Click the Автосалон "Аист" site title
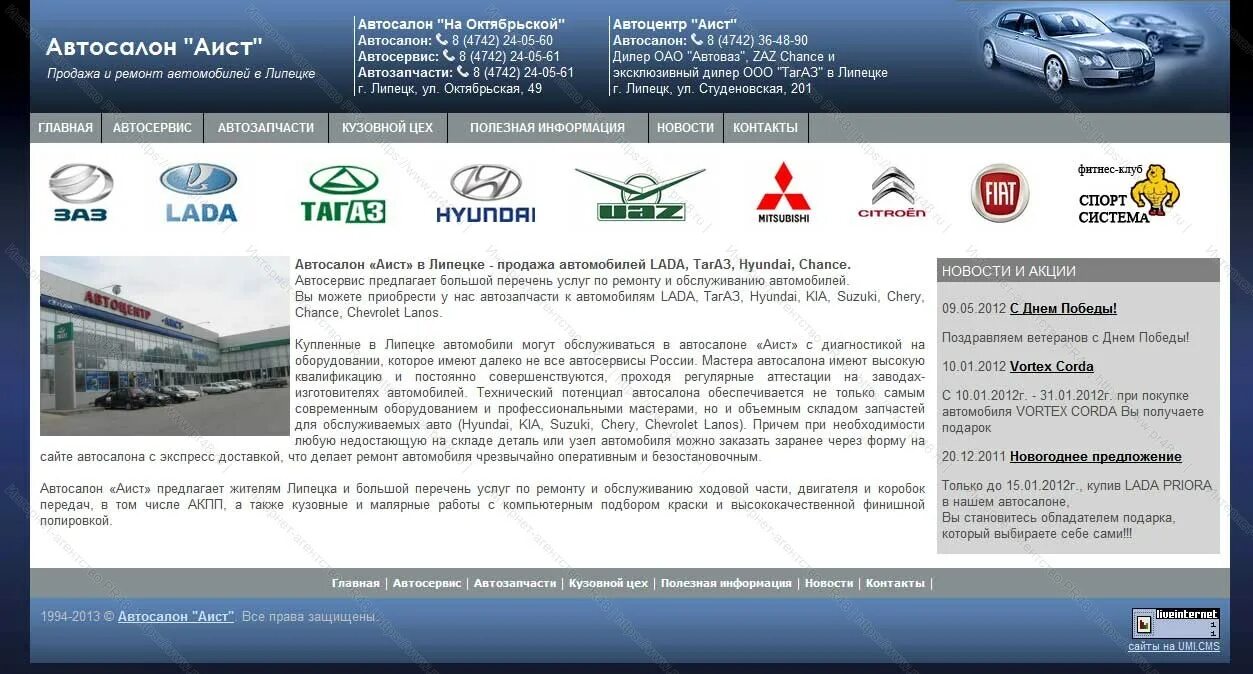 tap(154, 47)
